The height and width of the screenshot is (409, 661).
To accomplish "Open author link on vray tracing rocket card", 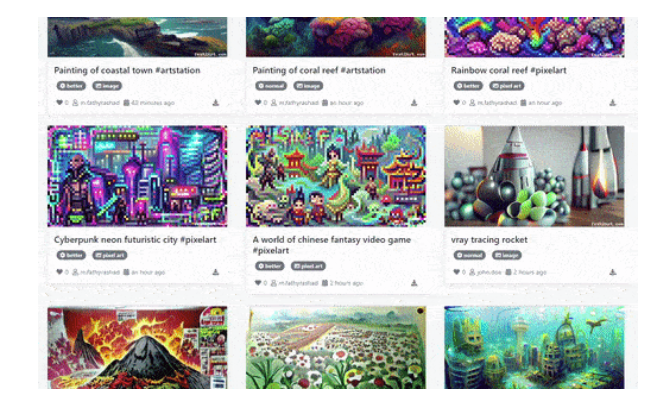I will click(x=486, y=272).
